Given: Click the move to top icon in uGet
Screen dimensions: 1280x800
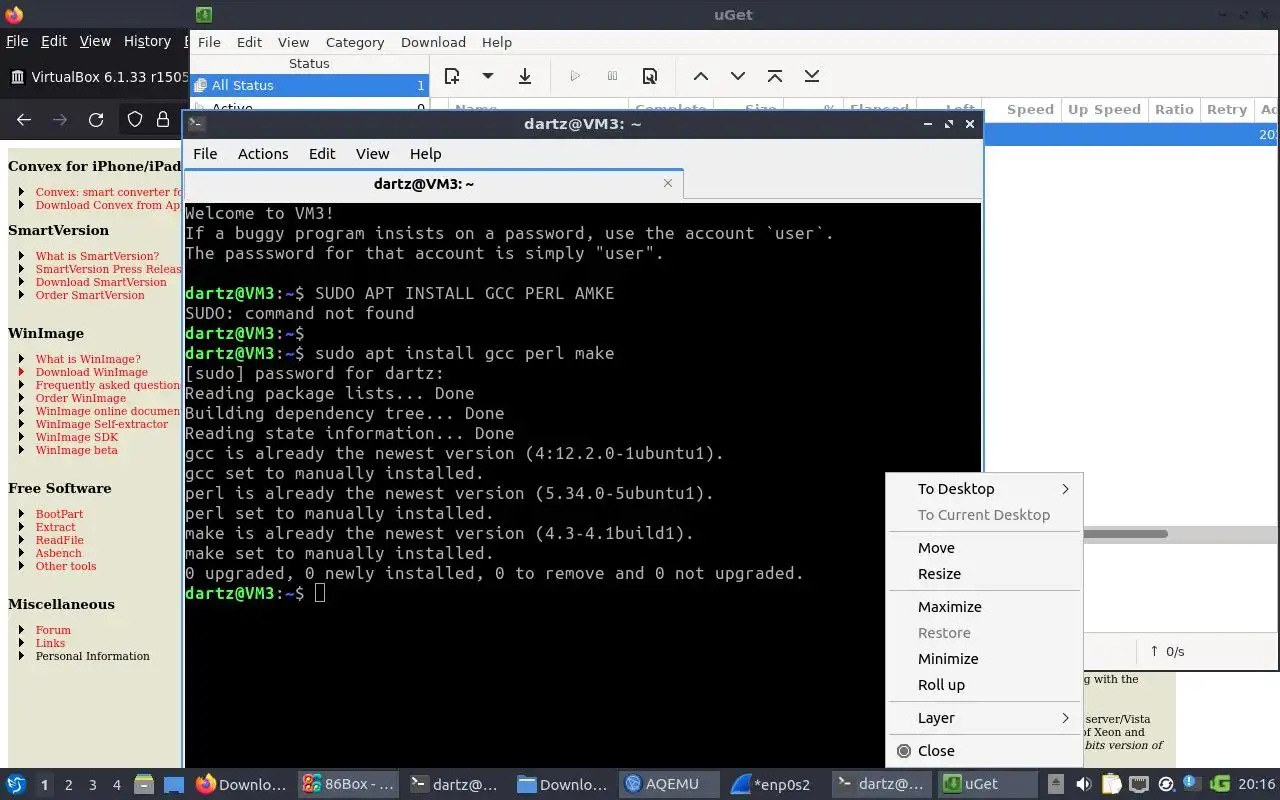Looking at the screenshot, I should click(775, 76).
